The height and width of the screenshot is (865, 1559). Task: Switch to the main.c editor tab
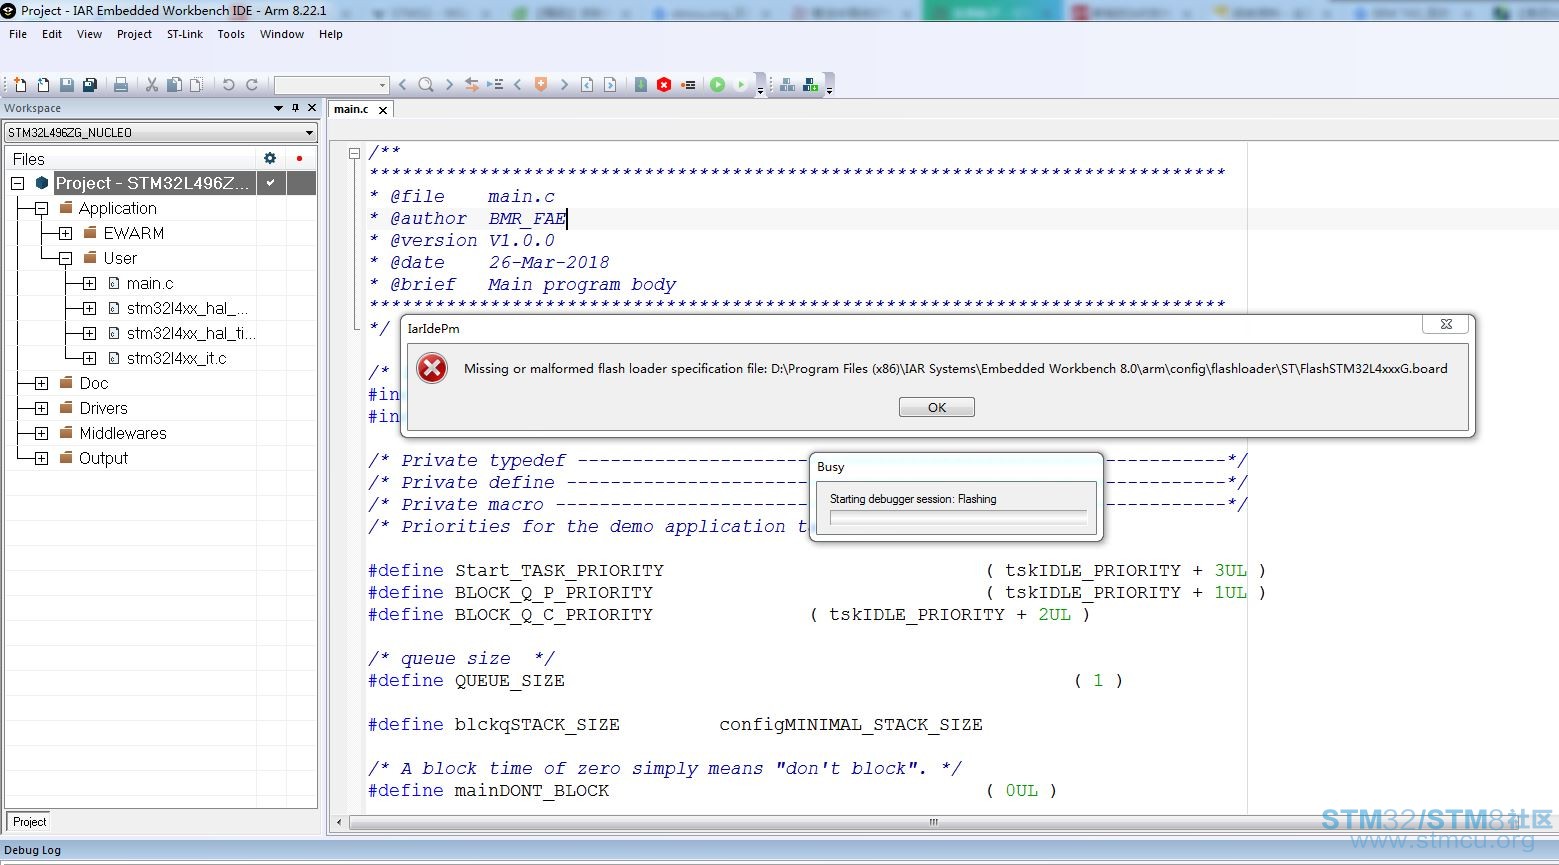click(x=351, y=109)
